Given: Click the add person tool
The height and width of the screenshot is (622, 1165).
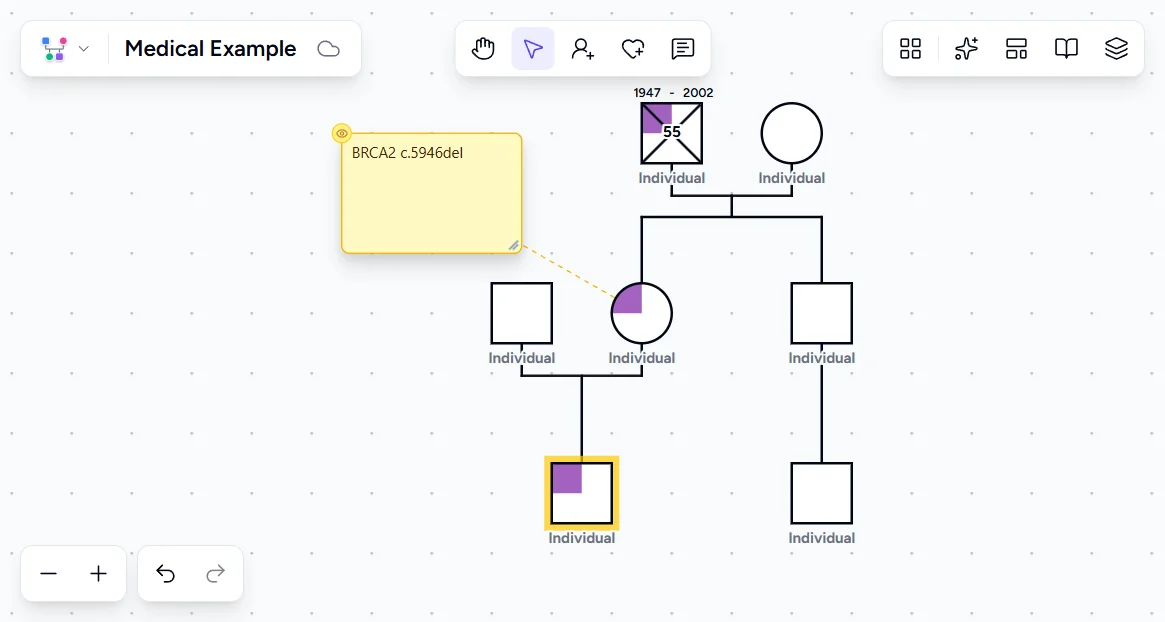Looking at the screenshot, I should tap(582, 49).
